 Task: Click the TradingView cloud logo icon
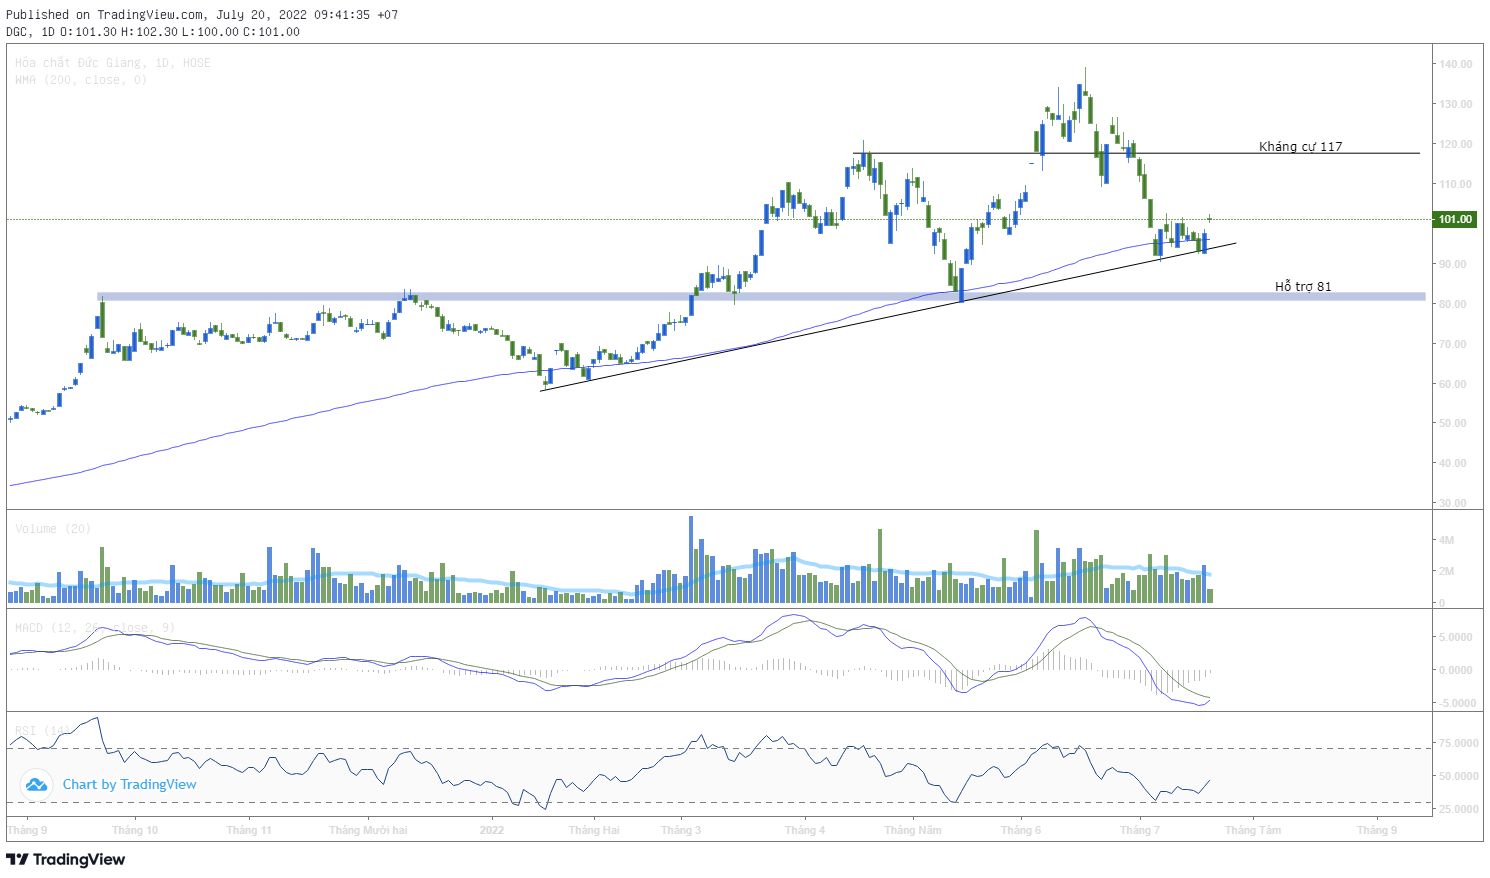[x=36, y=785]
